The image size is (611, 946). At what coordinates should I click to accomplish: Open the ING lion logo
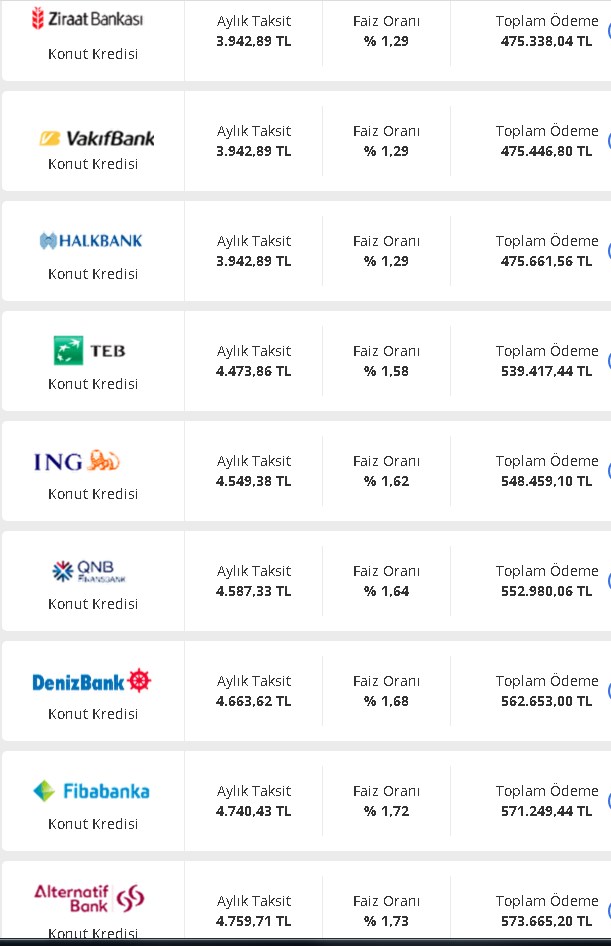tap(77, 462)
